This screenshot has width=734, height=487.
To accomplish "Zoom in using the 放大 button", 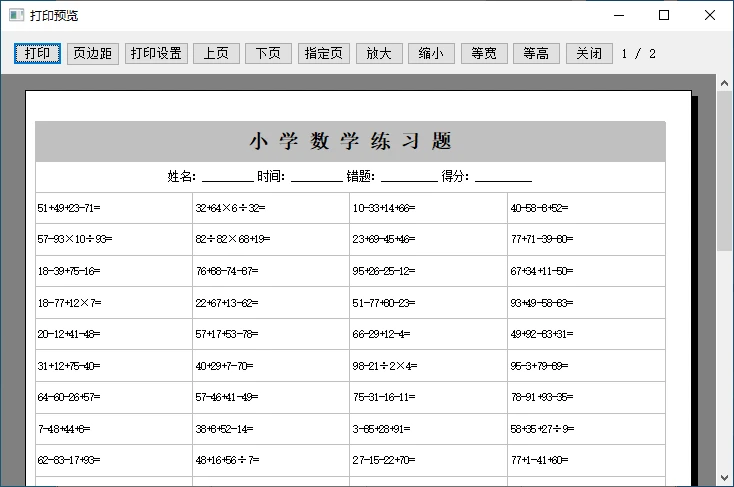I will click(379, 54).
